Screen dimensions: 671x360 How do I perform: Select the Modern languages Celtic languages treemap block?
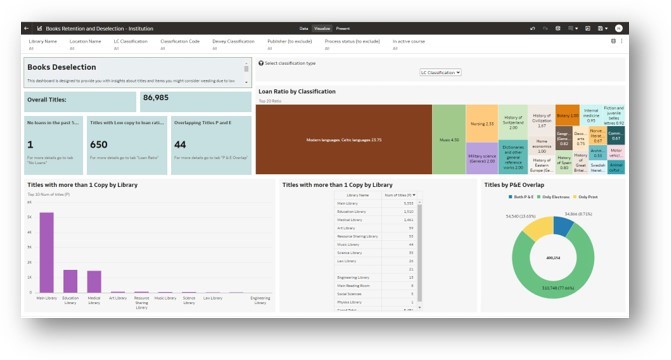[344, 140]
